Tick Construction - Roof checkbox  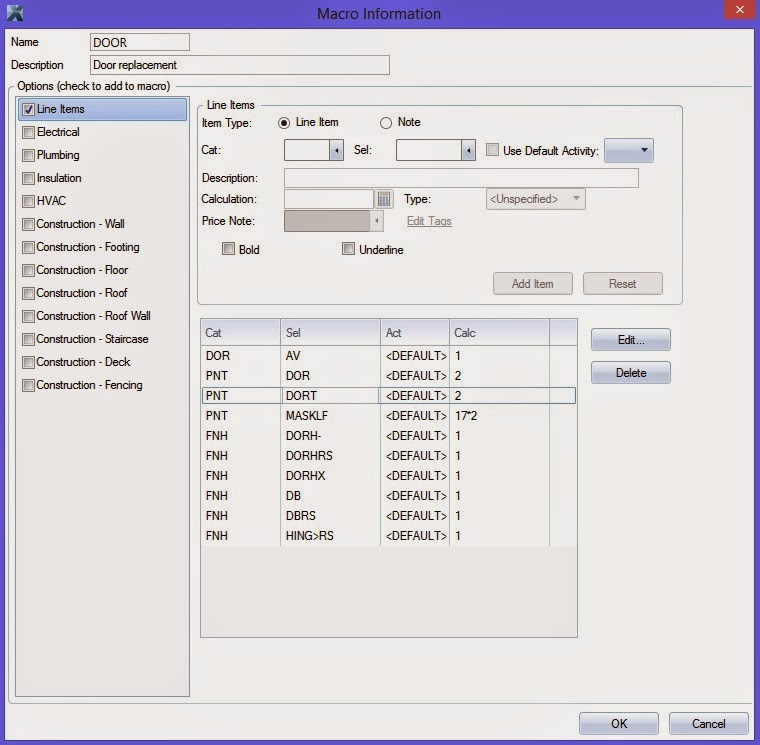[x=29, y=293]
